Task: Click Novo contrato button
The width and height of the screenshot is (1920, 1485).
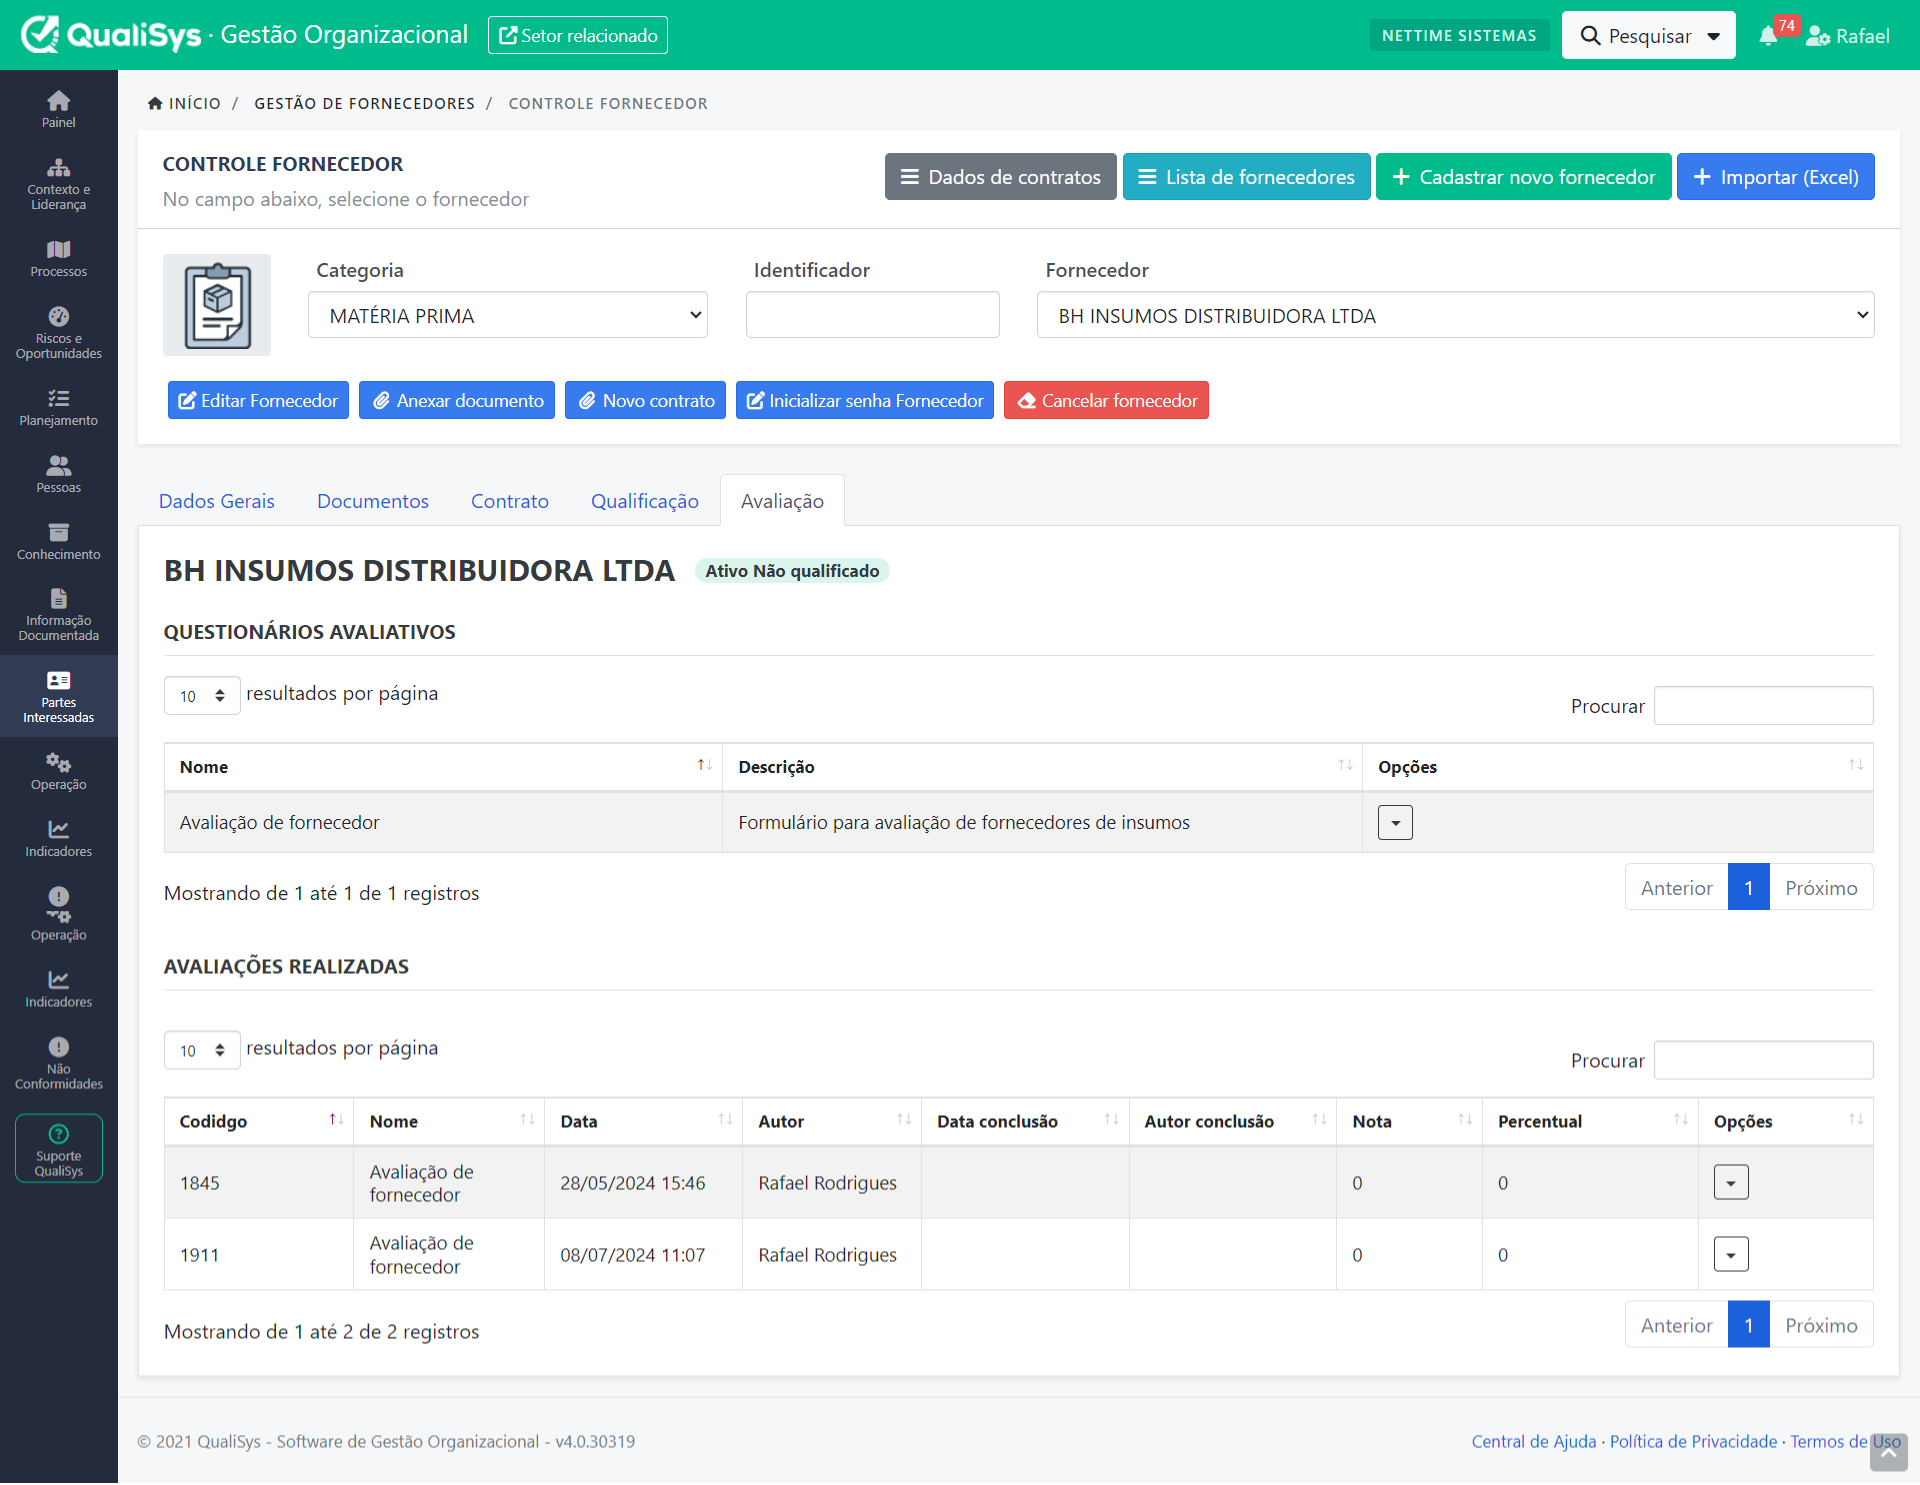Action: point(645,400)
